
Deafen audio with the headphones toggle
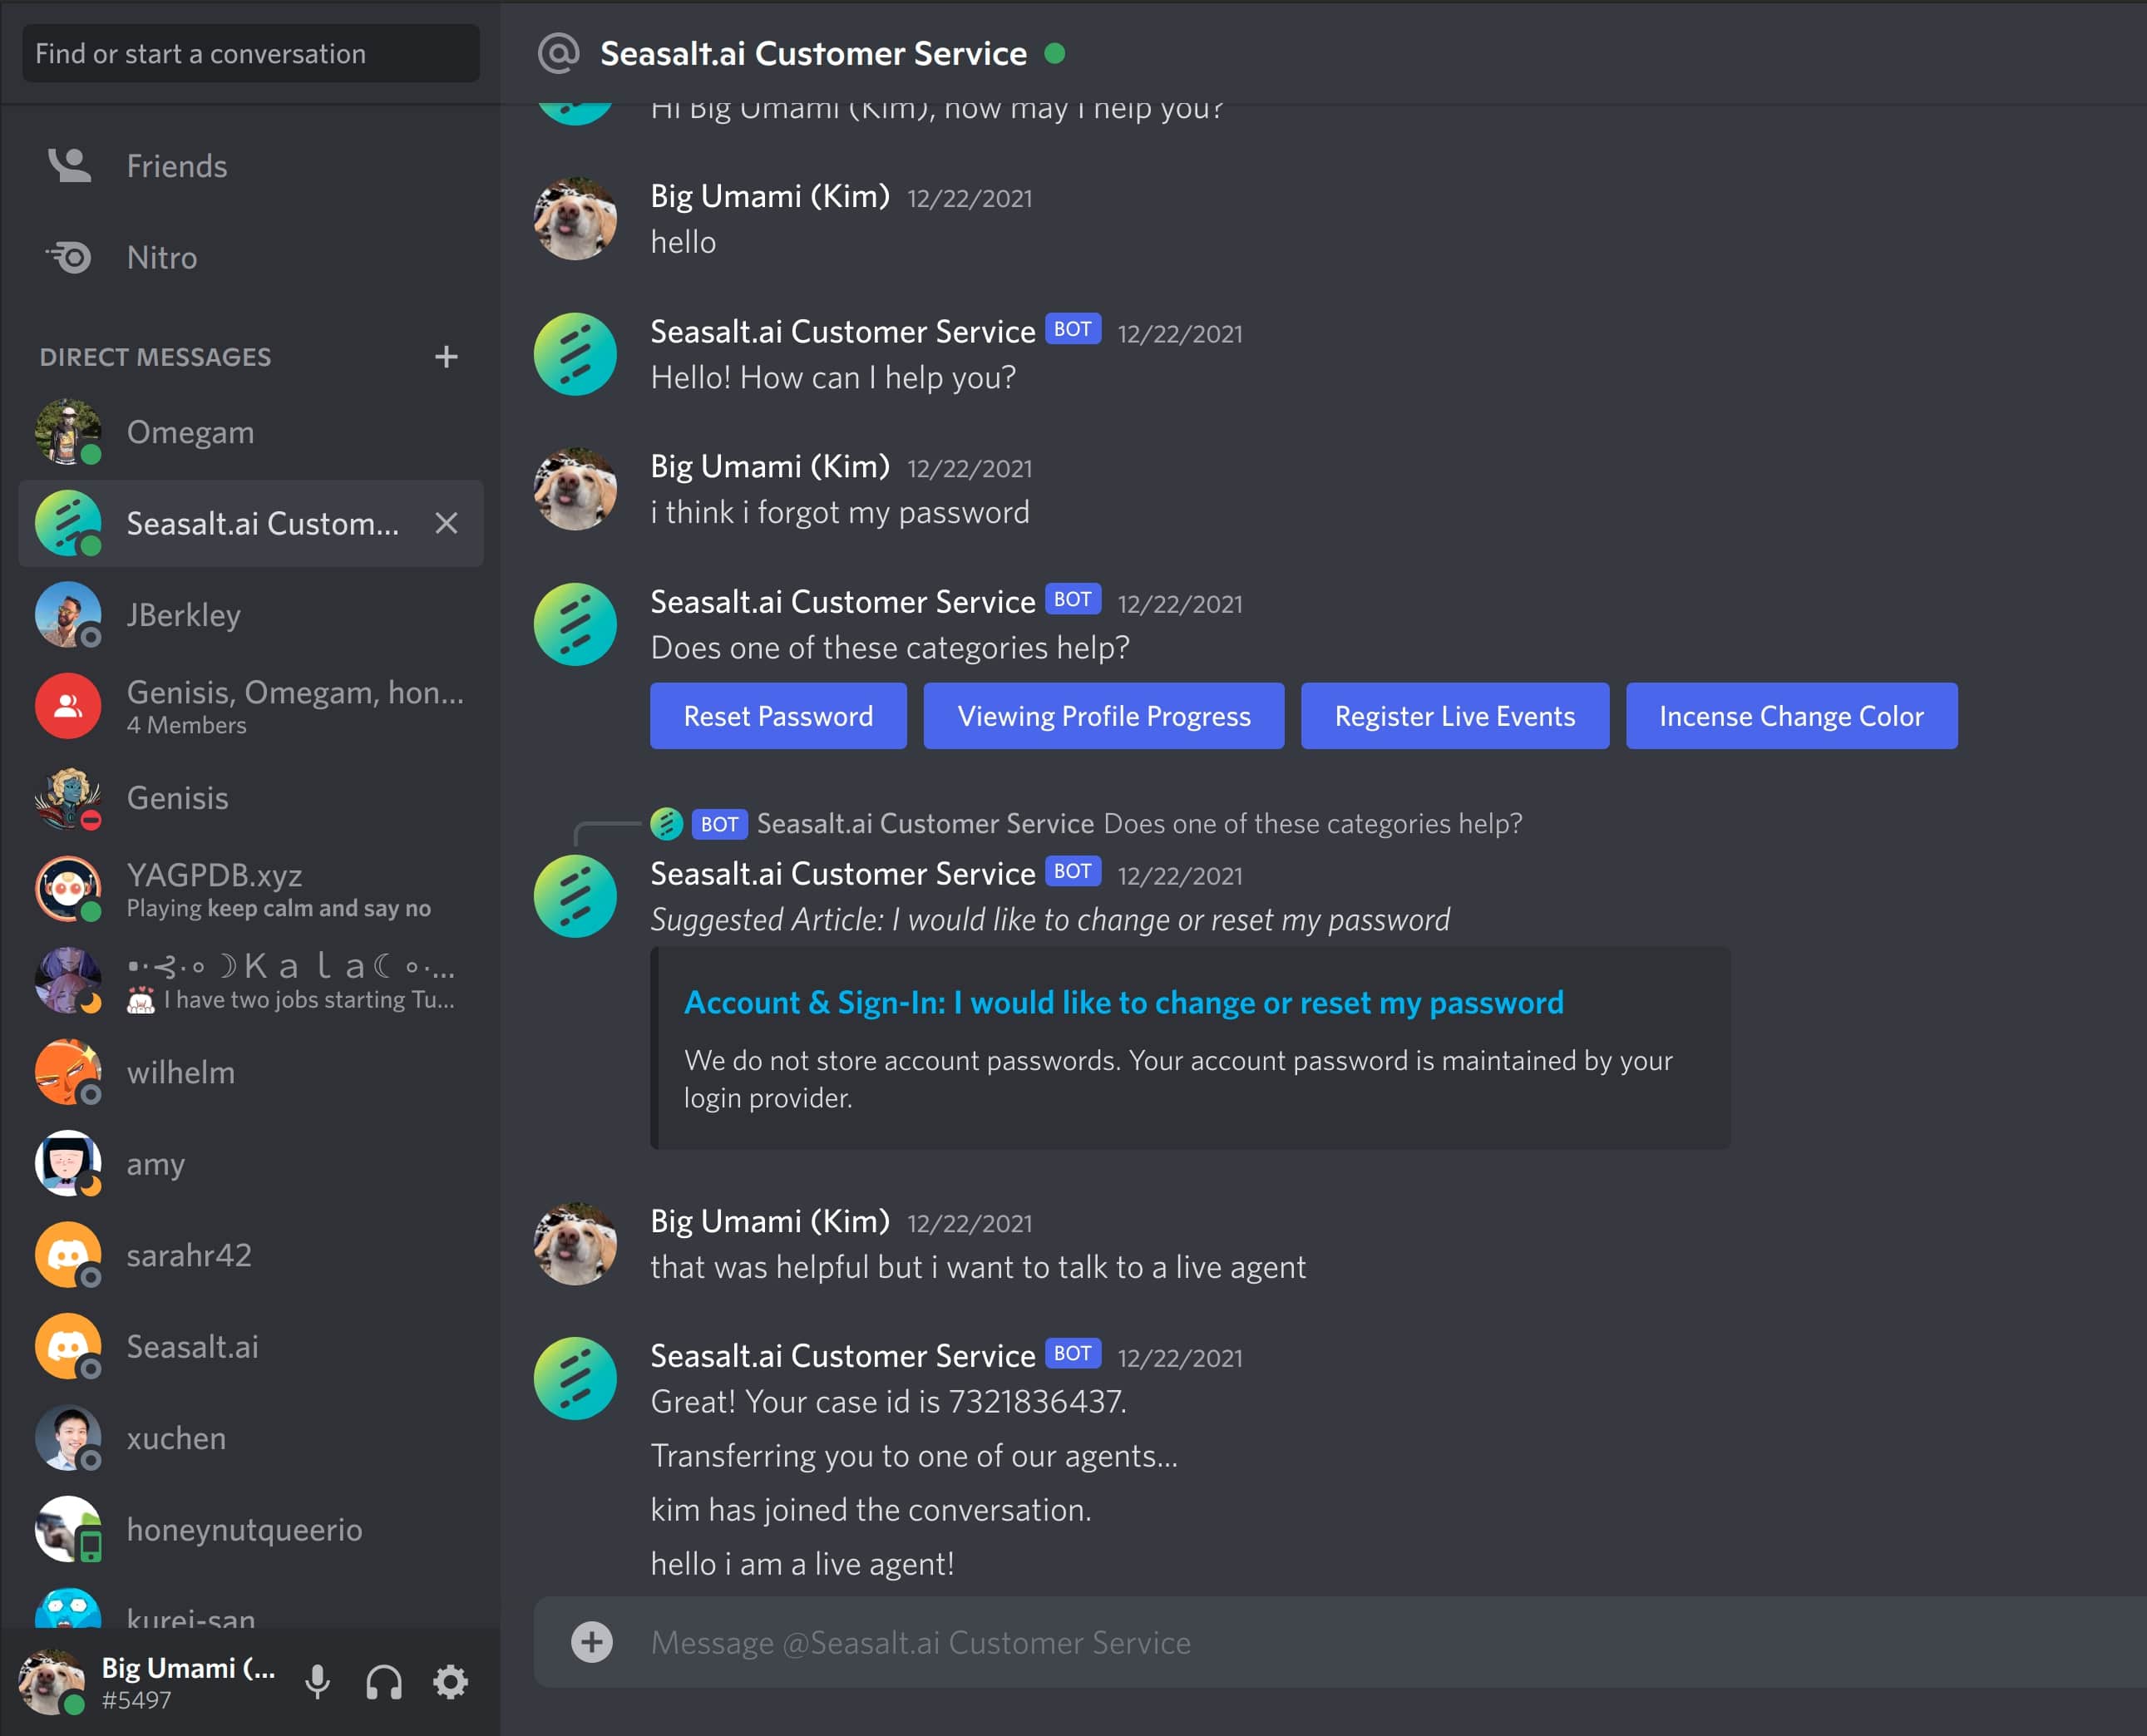385,1681
